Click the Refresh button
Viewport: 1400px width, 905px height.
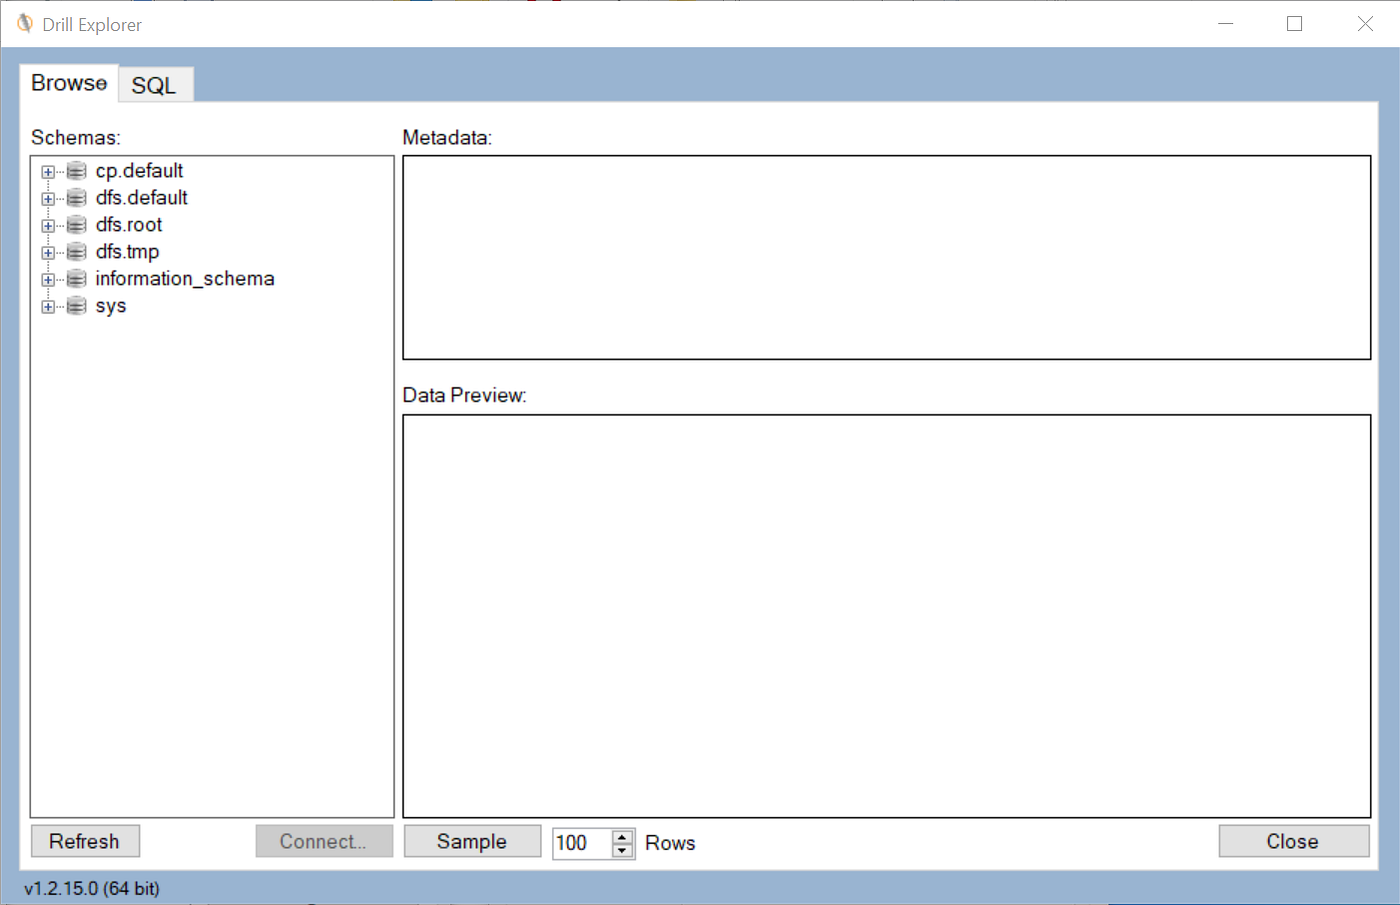pos(85,841)
